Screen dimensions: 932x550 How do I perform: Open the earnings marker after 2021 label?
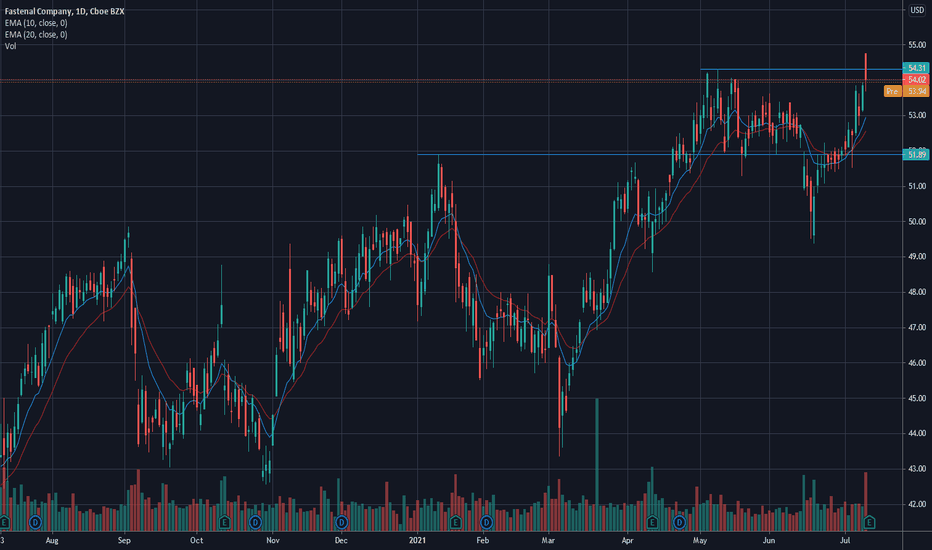pyautogui.click(x=455, y=523)
